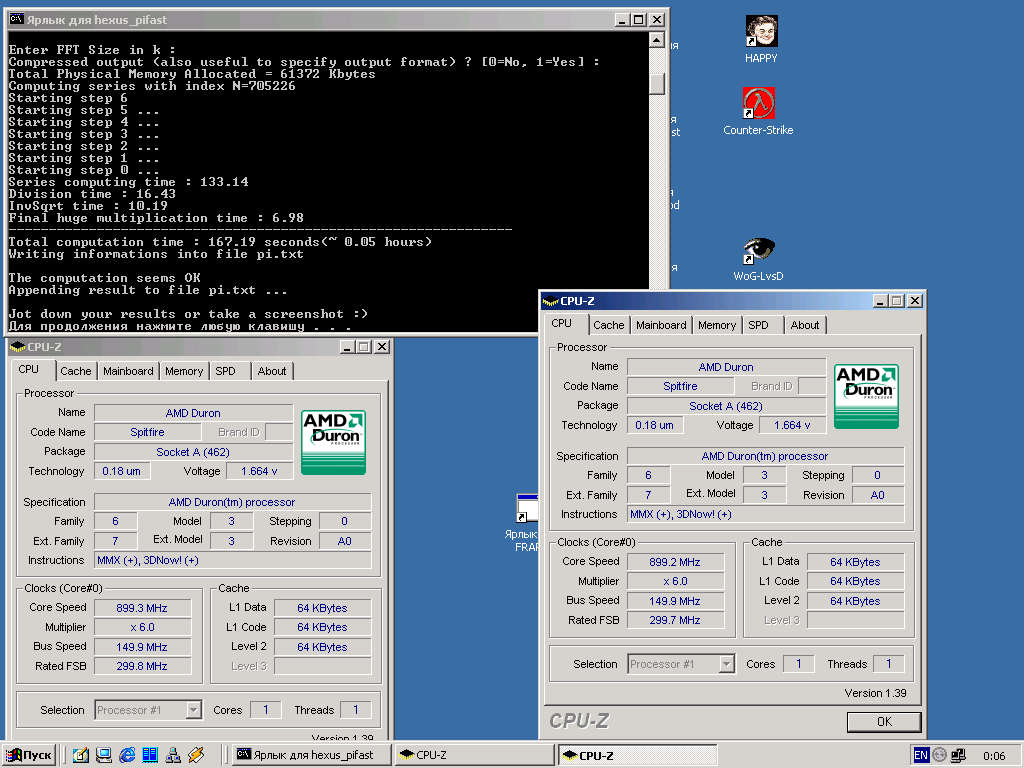Image resolution: width=1024 pixels, height=768 pixels.
Task: Click the EN language indicator in tray
Action: click(921, 755)
